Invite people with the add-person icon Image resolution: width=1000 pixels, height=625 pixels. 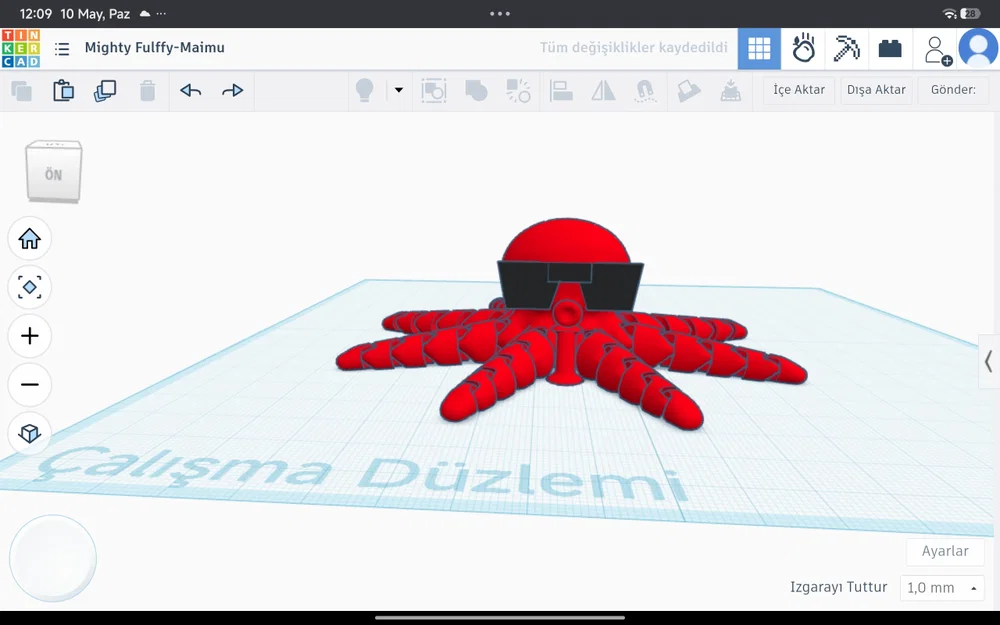(x=938, y=50)
